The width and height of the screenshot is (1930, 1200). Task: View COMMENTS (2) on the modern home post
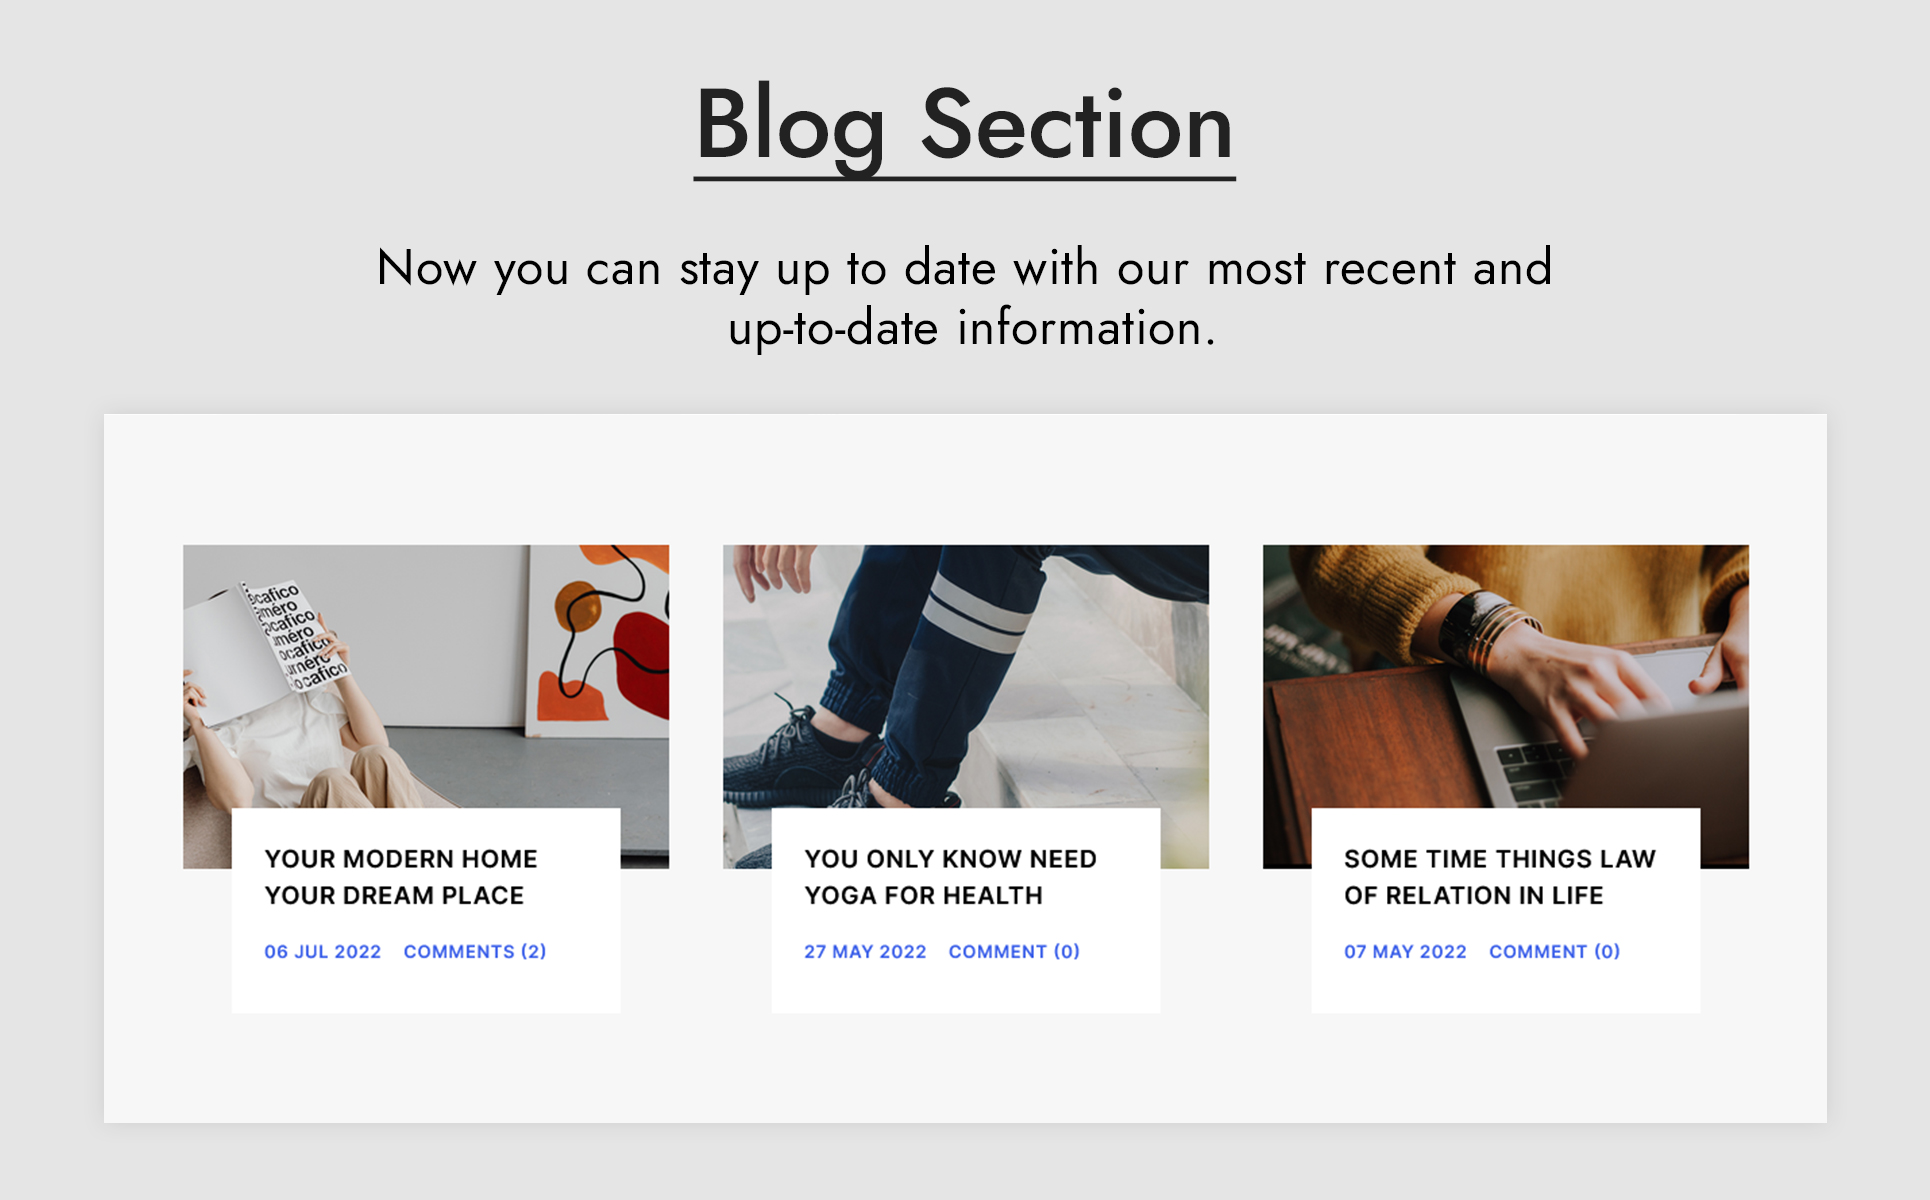[475, 952]
